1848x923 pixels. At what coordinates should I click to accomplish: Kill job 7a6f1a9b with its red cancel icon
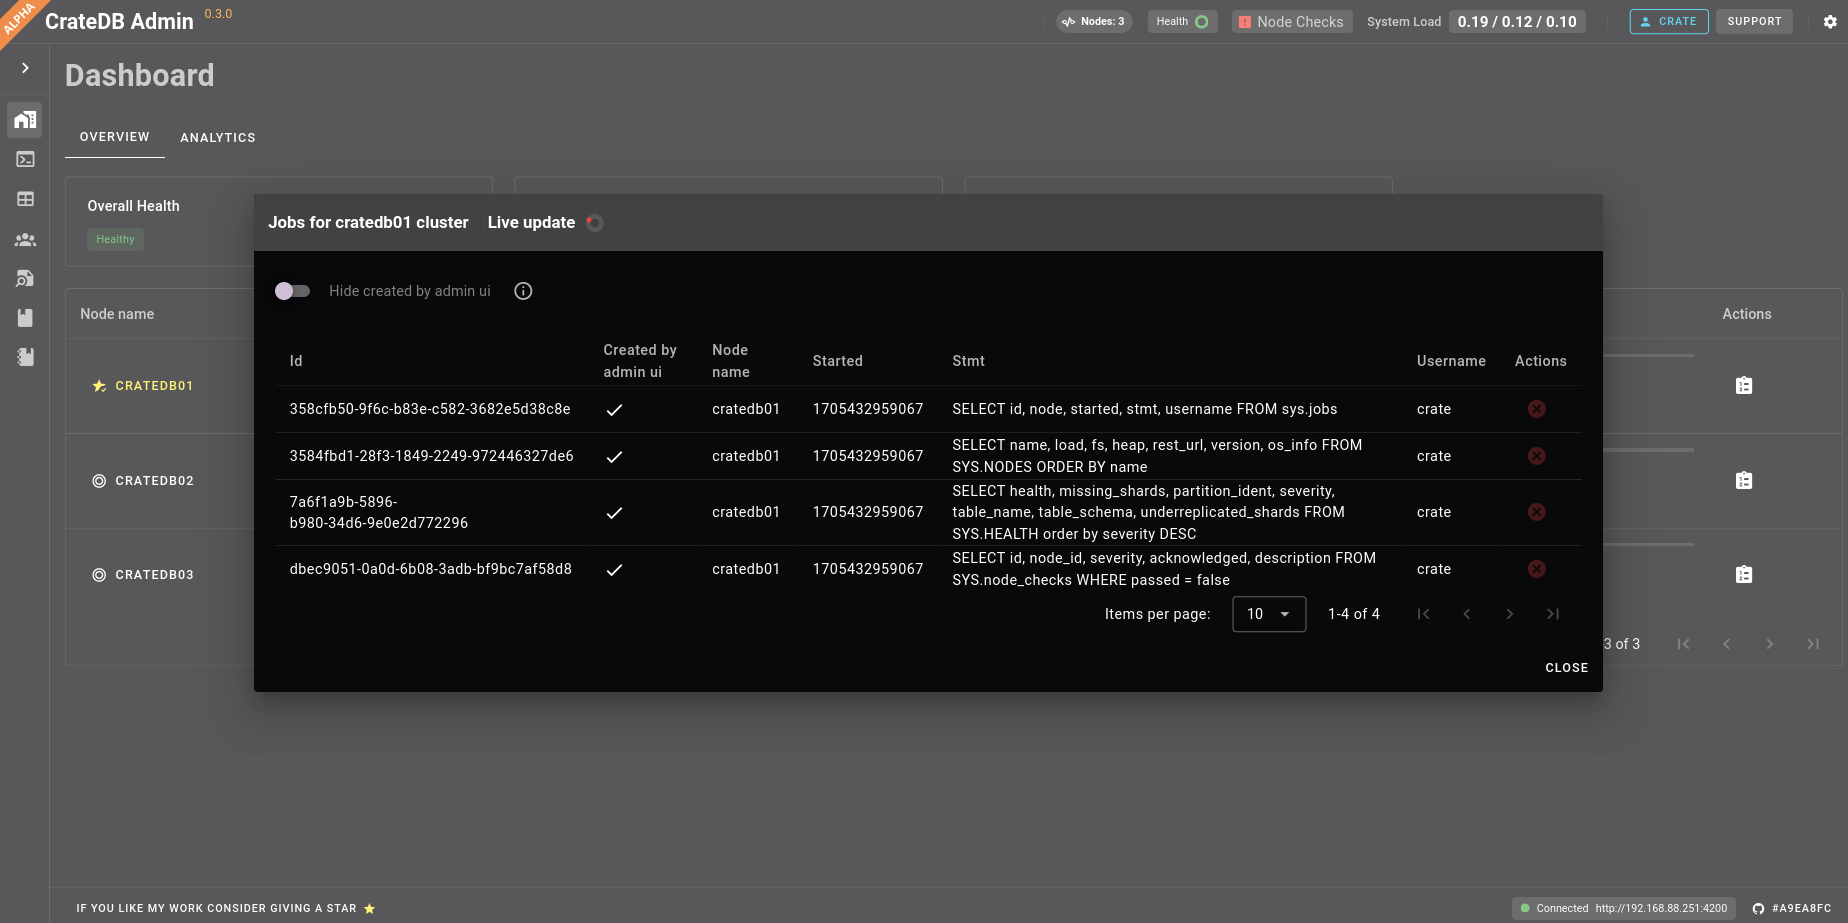pos(1537,512)
